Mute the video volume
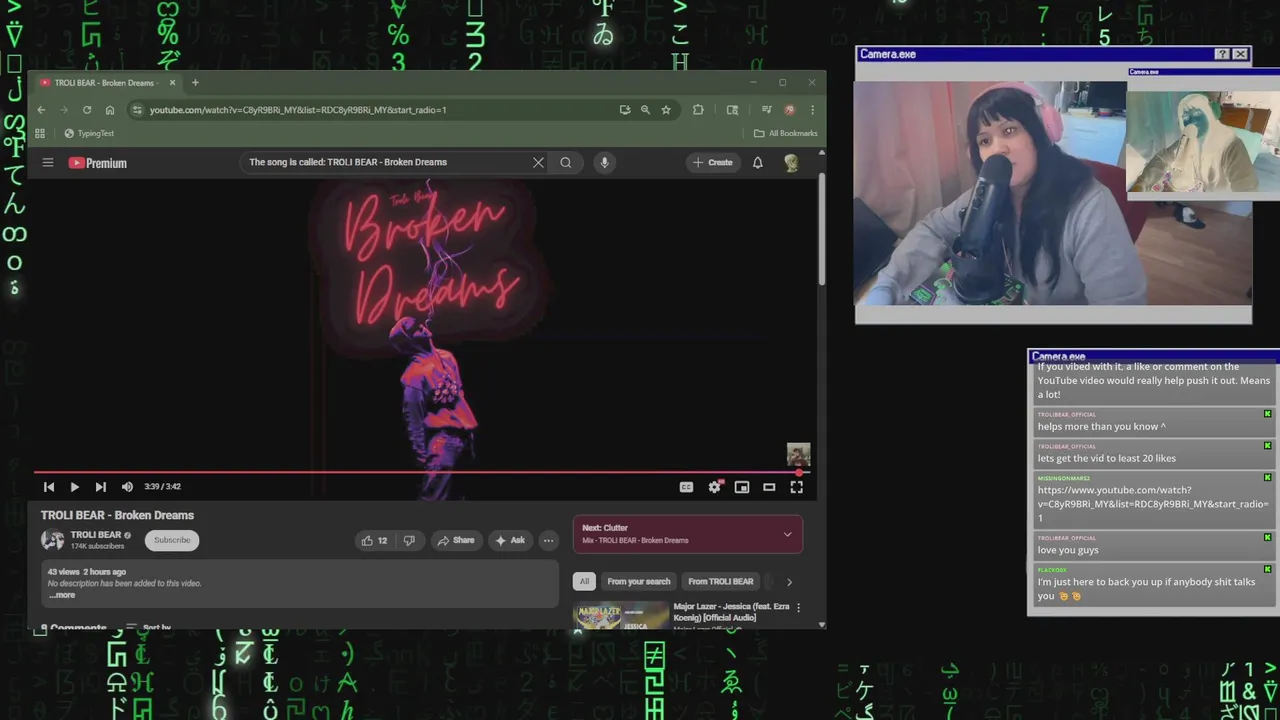This screenshot has width=1280, height=720. click(127, 486)
